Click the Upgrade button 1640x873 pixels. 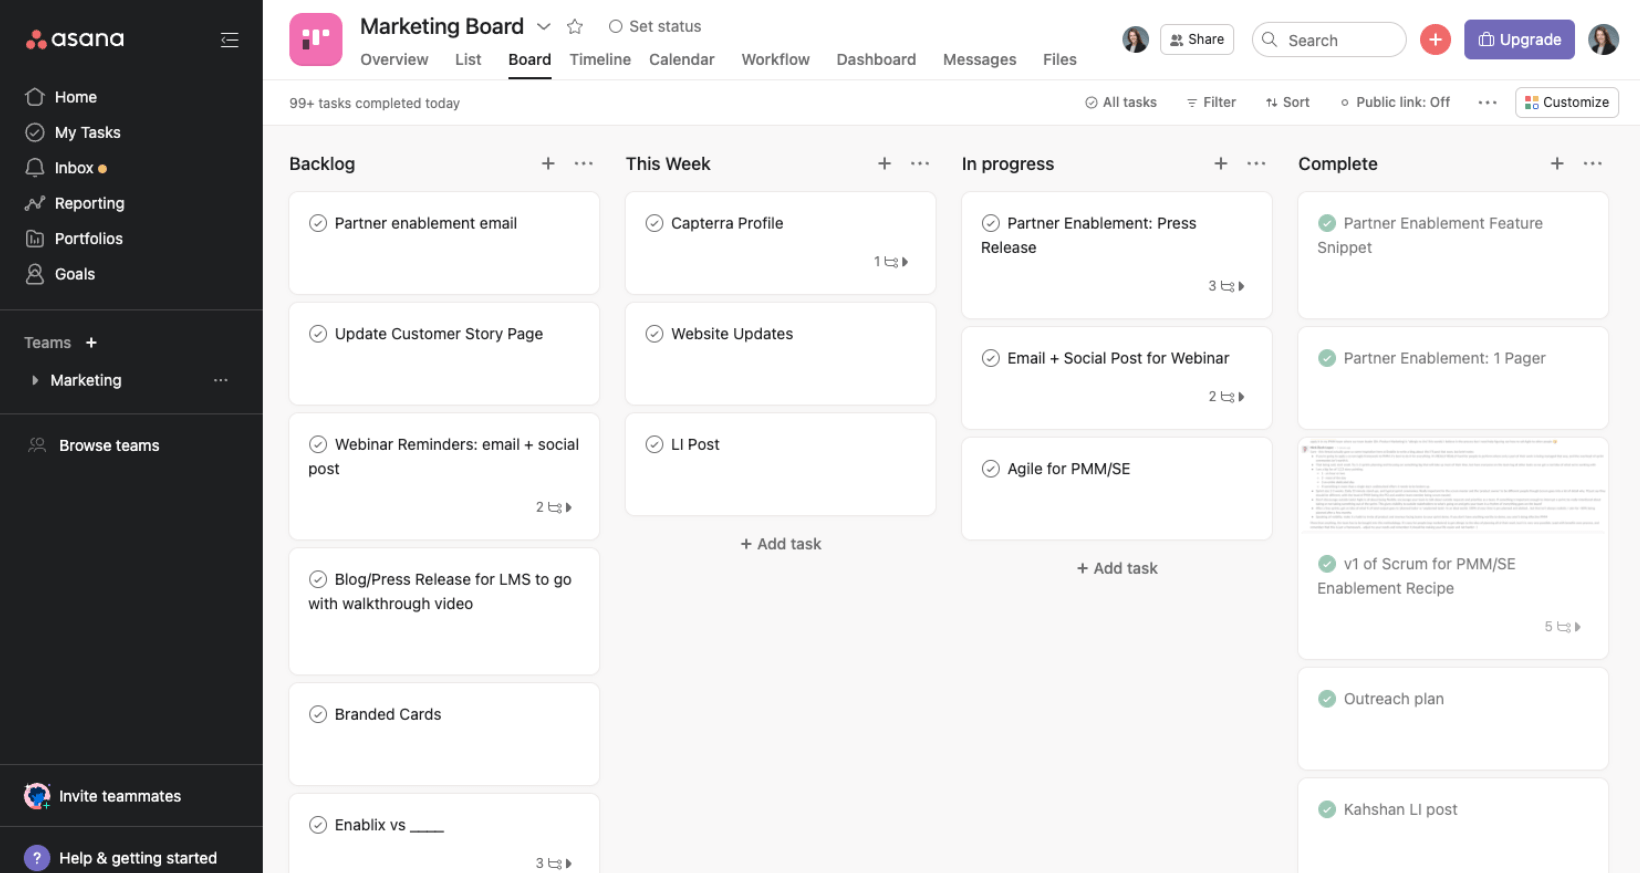[x=1519, y=40]
